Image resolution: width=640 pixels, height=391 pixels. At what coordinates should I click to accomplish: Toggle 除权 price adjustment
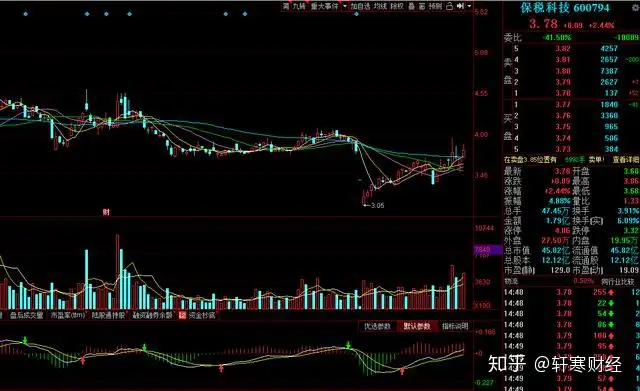(x=397, y=6)
